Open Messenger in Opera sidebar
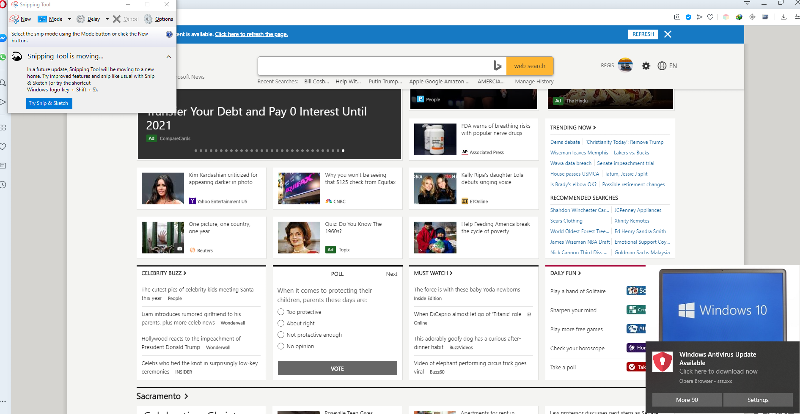Screen dimensions: 800x414 pyautogui.click(x=3, y=38)
